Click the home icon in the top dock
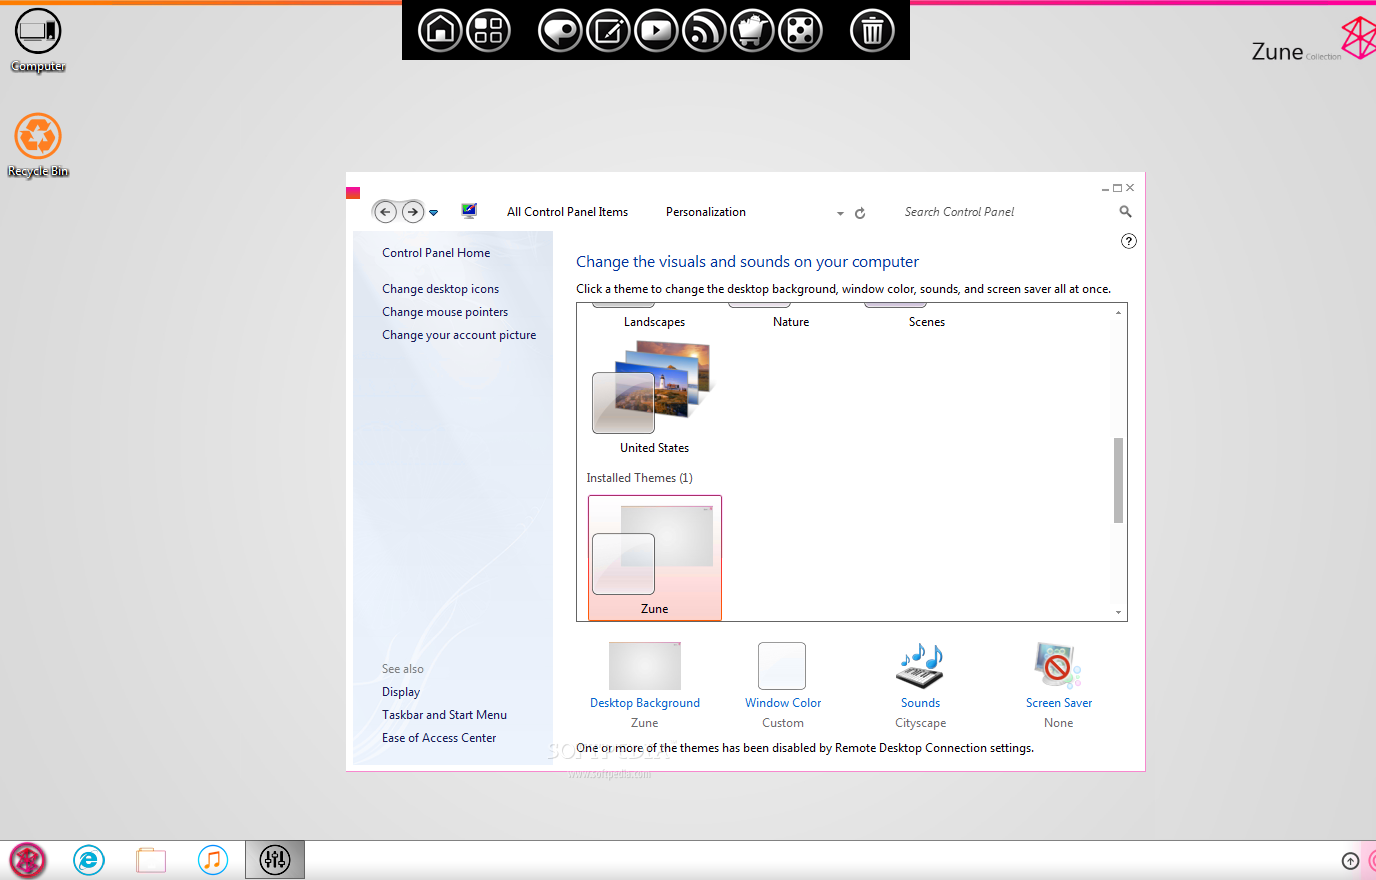This screenshot has height=880, width=1376. click(440, 30)
